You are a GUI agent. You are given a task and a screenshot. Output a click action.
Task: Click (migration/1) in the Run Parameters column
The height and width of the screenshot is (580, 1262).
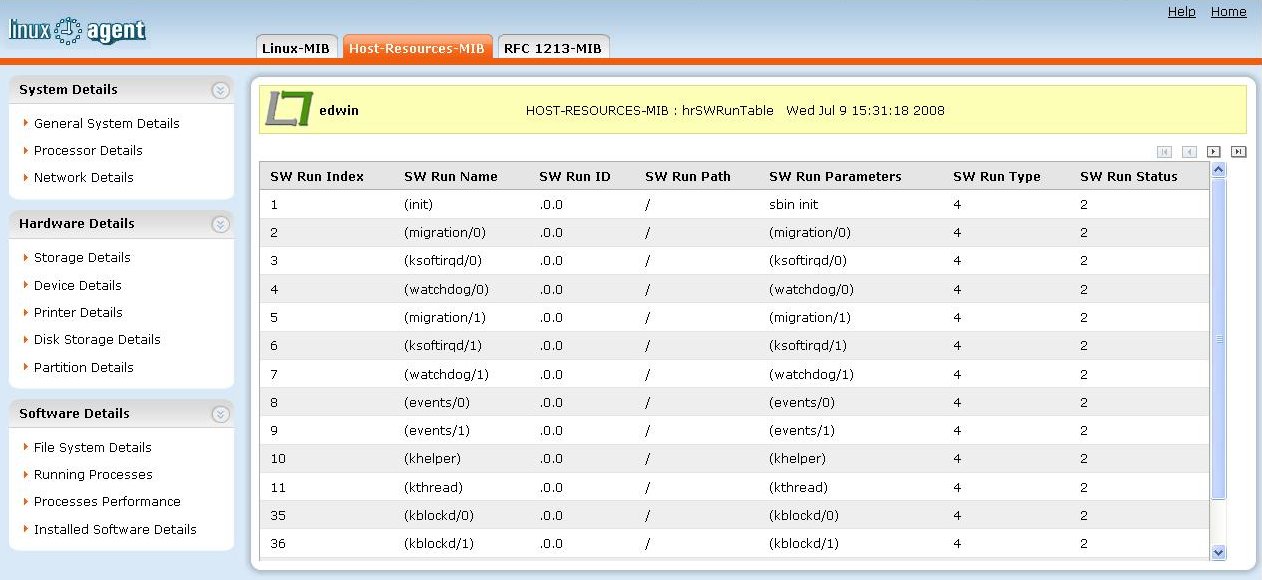[x=810, y=318]
